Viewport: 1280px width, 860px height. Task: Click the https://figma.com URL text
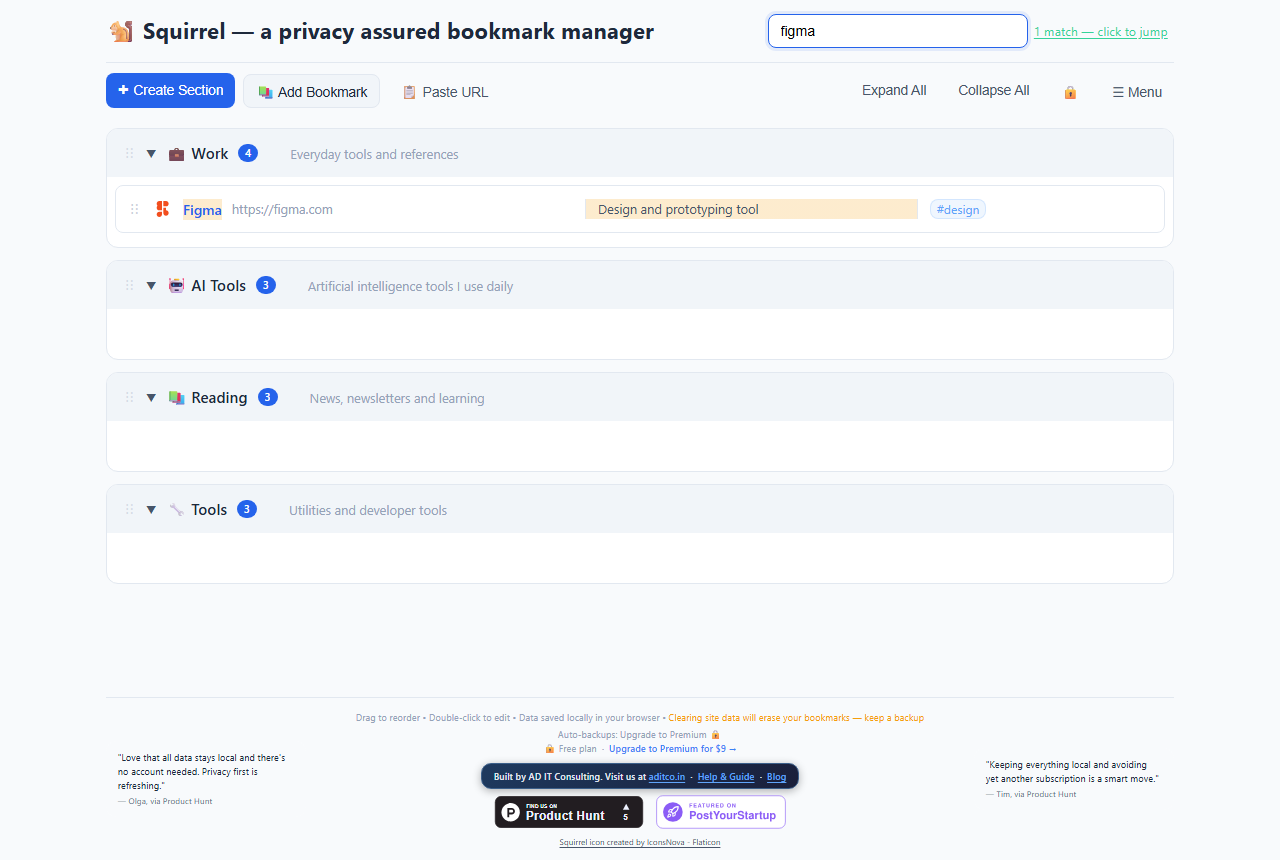pyautogui.click(x=282, y=210)
